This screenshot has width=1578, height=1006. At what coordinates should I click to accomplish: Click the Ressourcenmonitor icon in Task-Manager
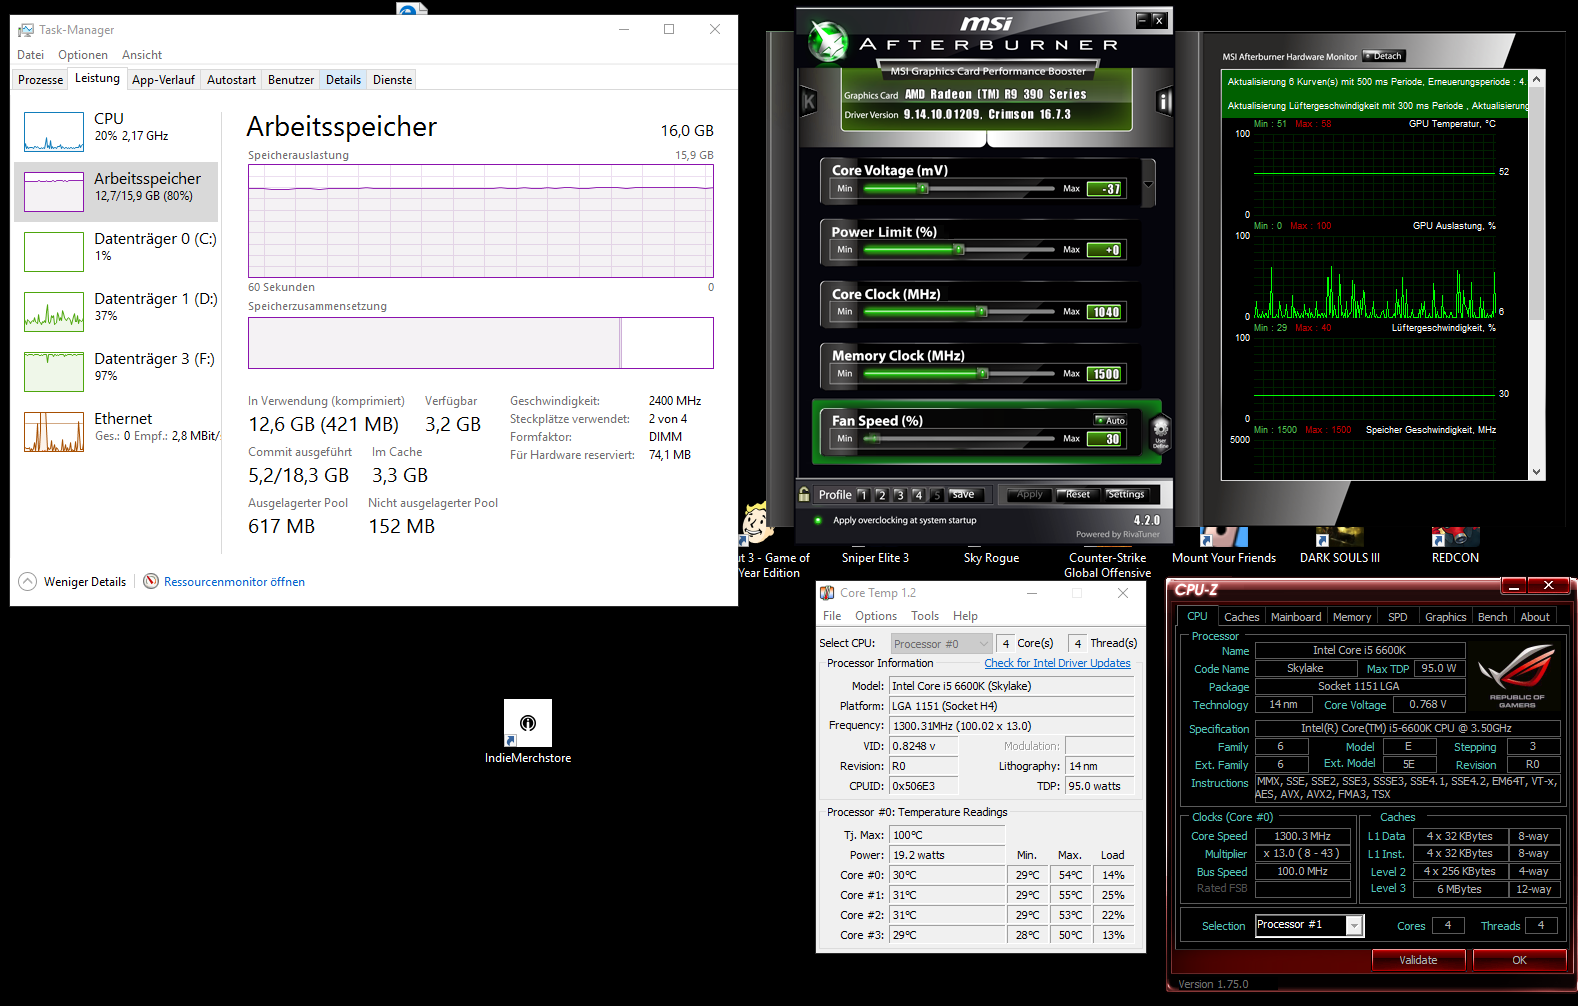point(151,581)
